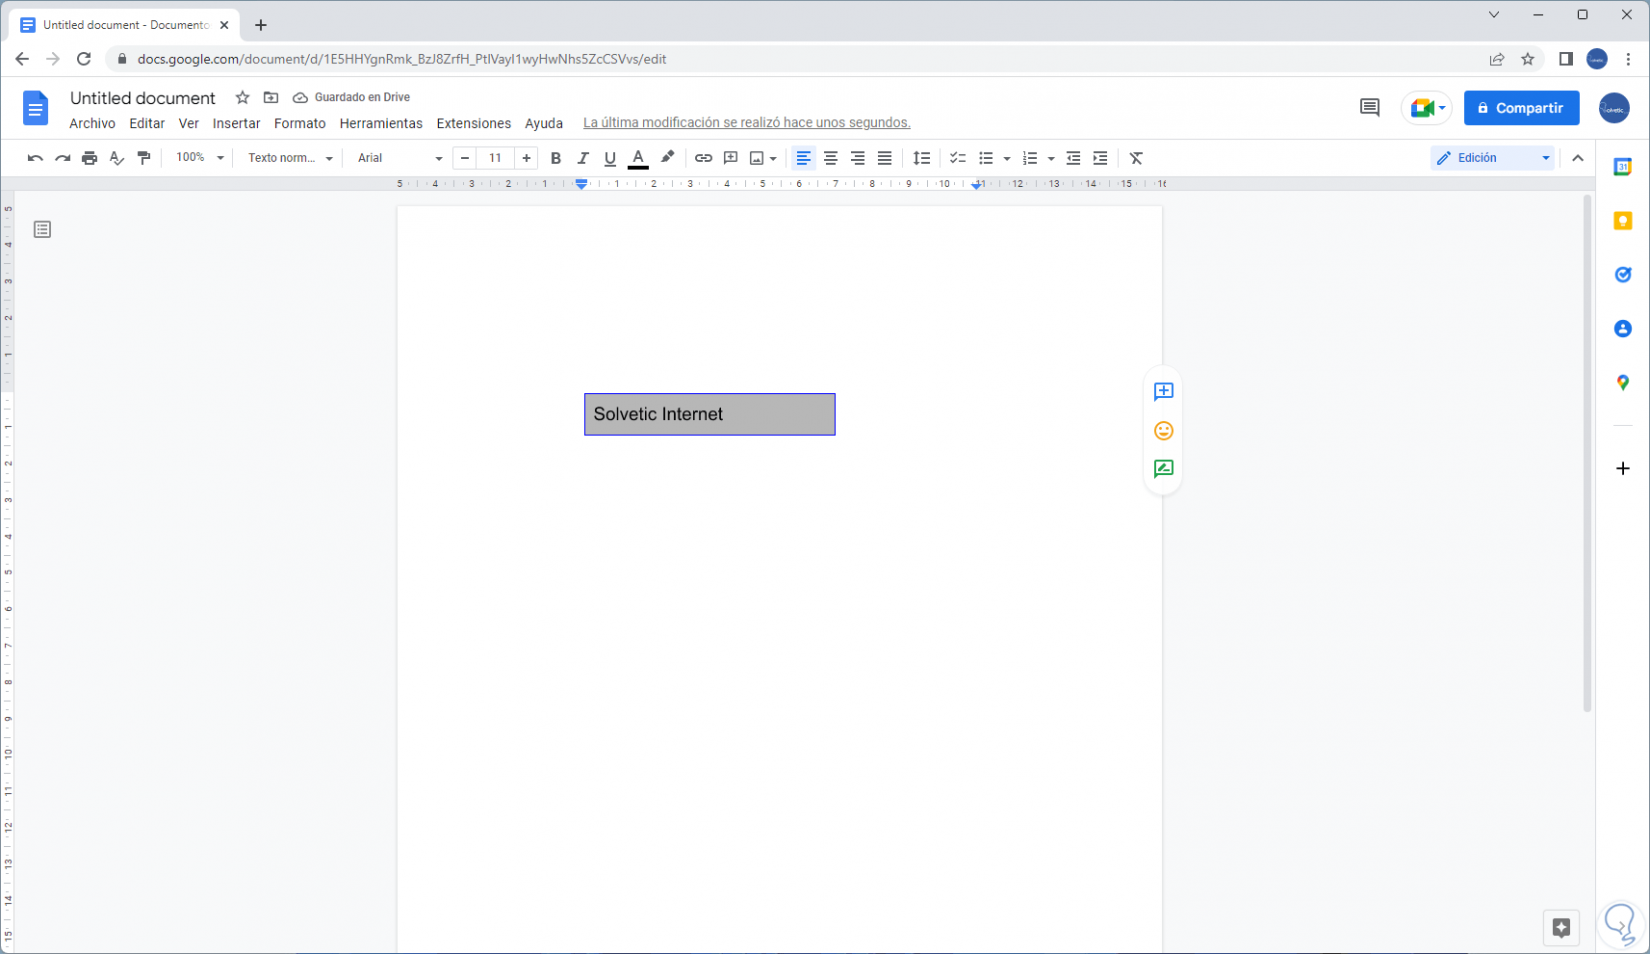The width and height of the screenshot is (1650, 954).
Task: Click the browser address bar
Action: coord(800,59)
